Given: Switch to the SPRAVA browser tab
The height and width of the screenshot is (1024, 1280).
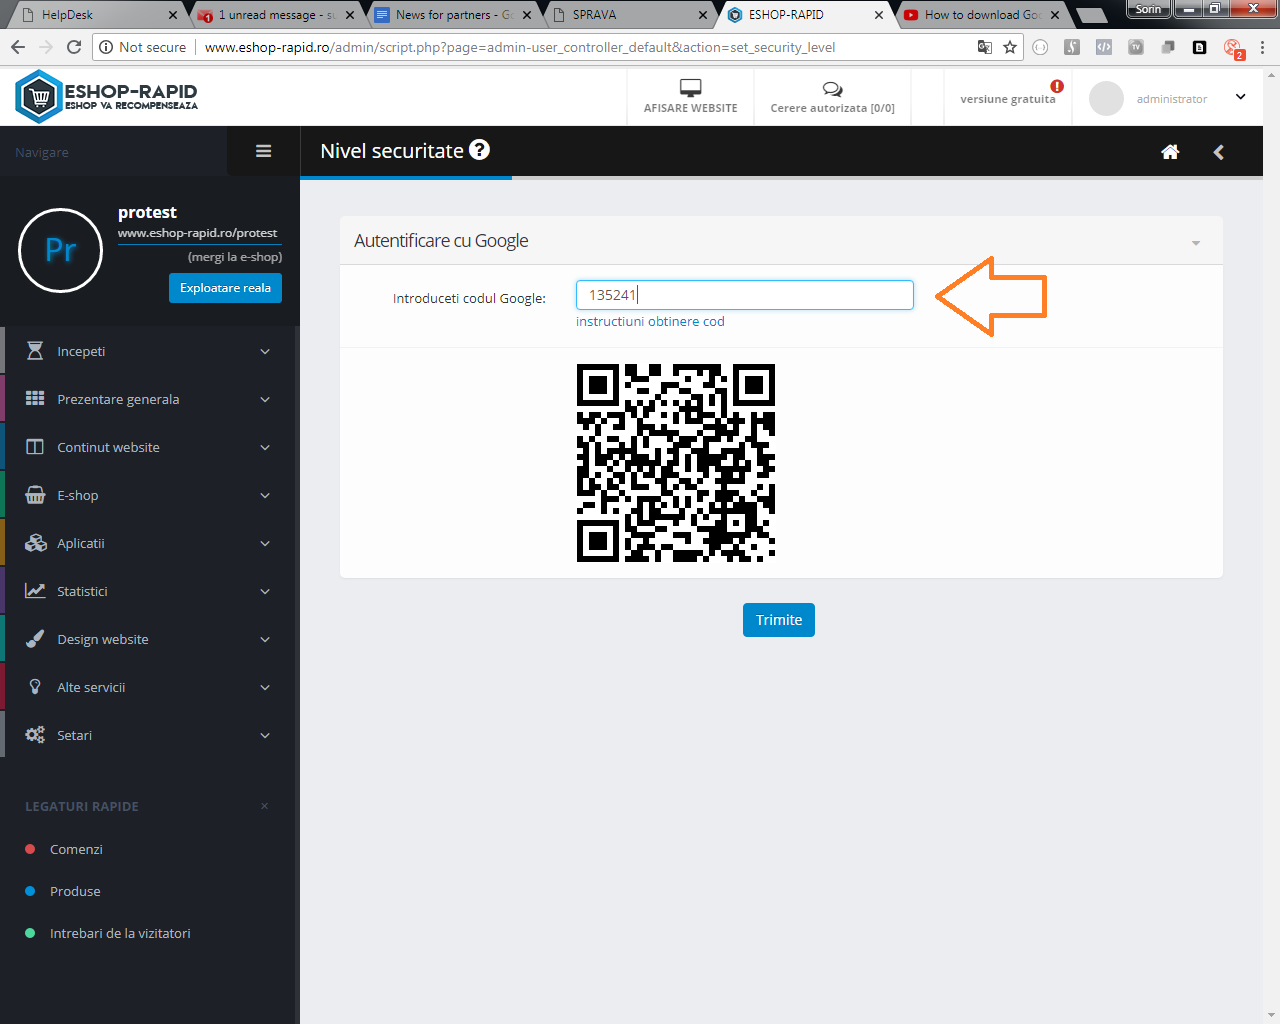Looking at the screenshot, I should 630,15.
